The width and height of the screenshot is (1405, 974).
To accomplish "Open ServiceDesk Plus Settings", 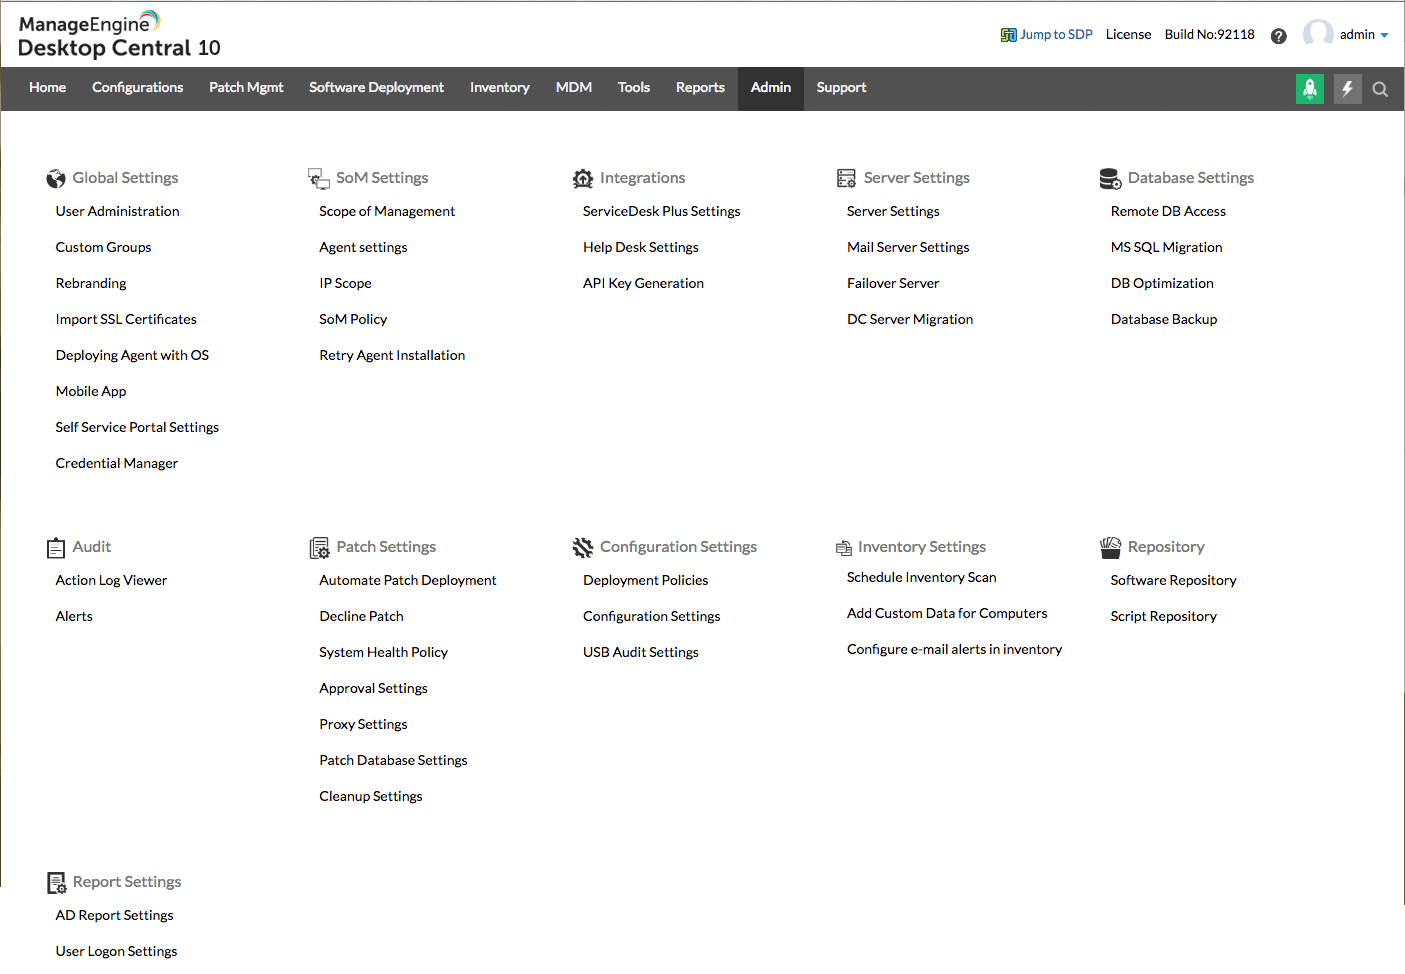I will (x=662, y=212).
